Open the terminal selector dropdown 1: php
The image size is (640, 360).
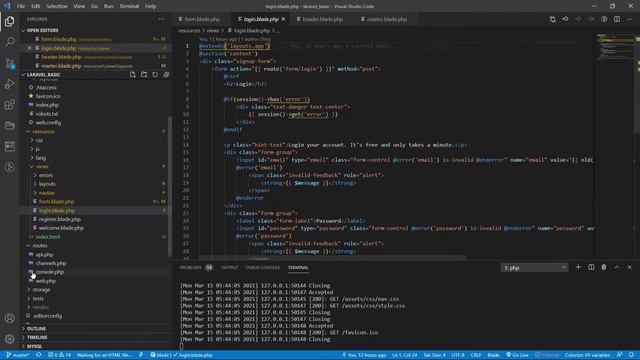click(x=534, y=268)
